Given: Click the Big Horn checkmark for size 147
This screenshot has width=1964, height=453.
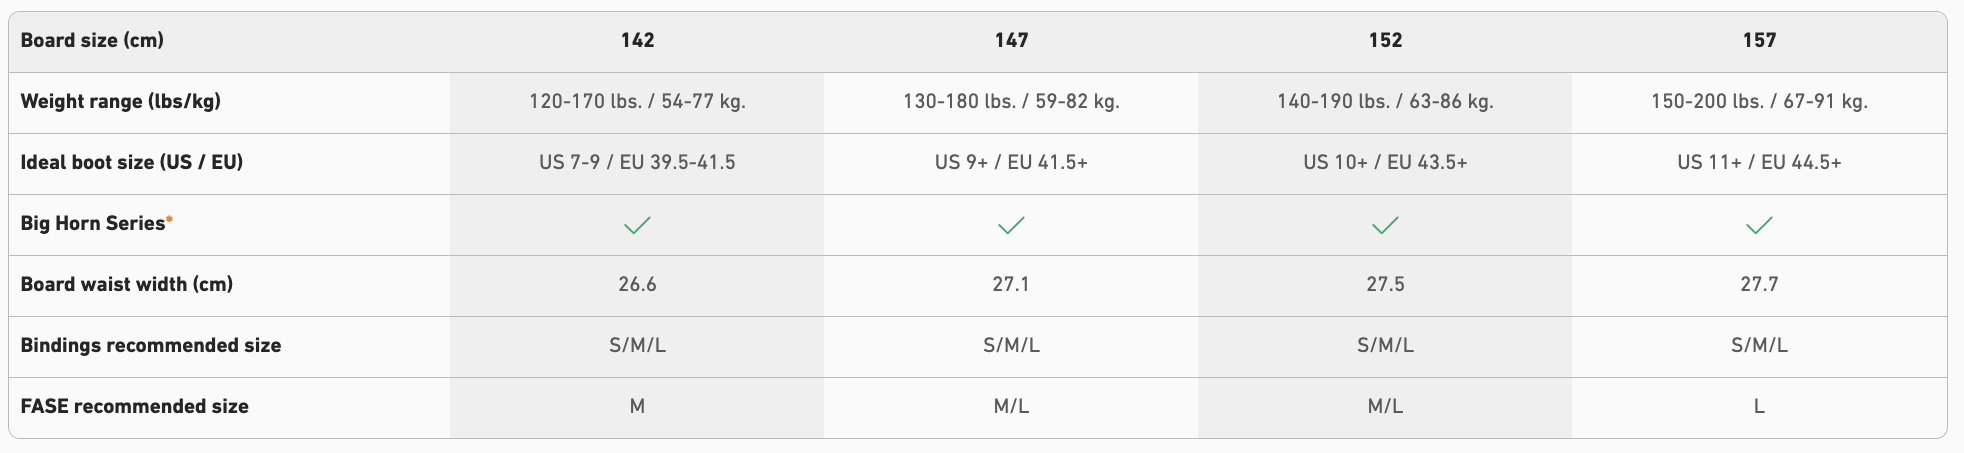Looking at the screenshot, I should coord(1011,225).
